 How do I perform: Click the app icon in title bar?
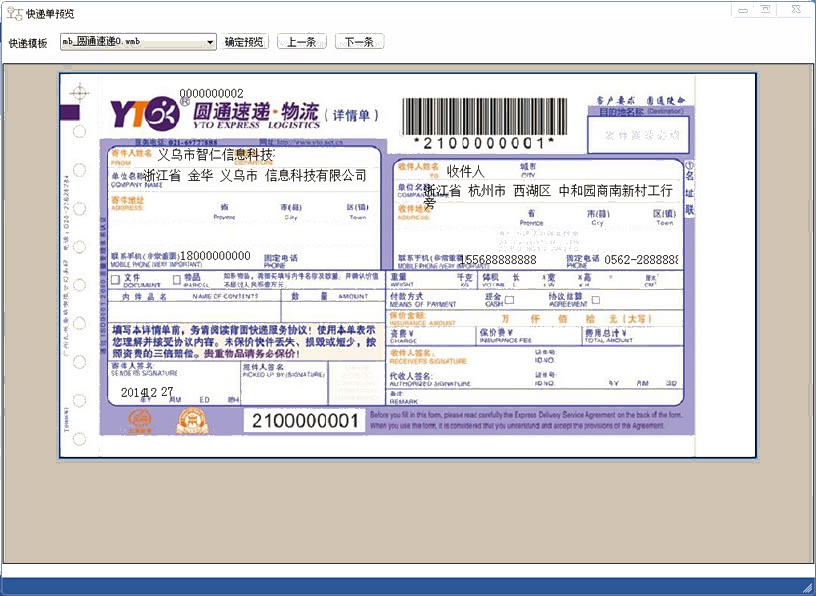[x=13, y=13]
